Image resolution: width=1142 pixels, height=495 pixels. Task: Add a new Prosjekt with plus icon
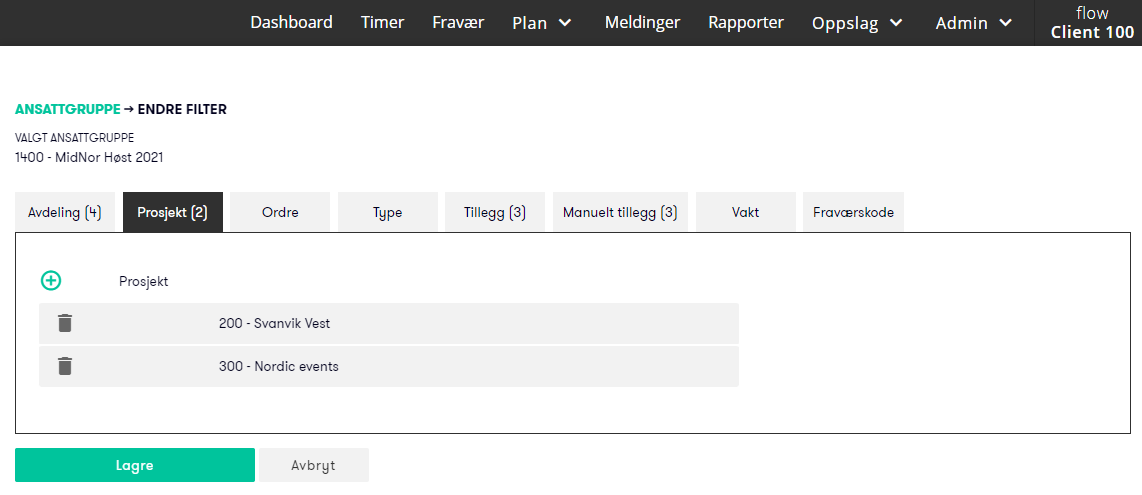tap(51, 280)
